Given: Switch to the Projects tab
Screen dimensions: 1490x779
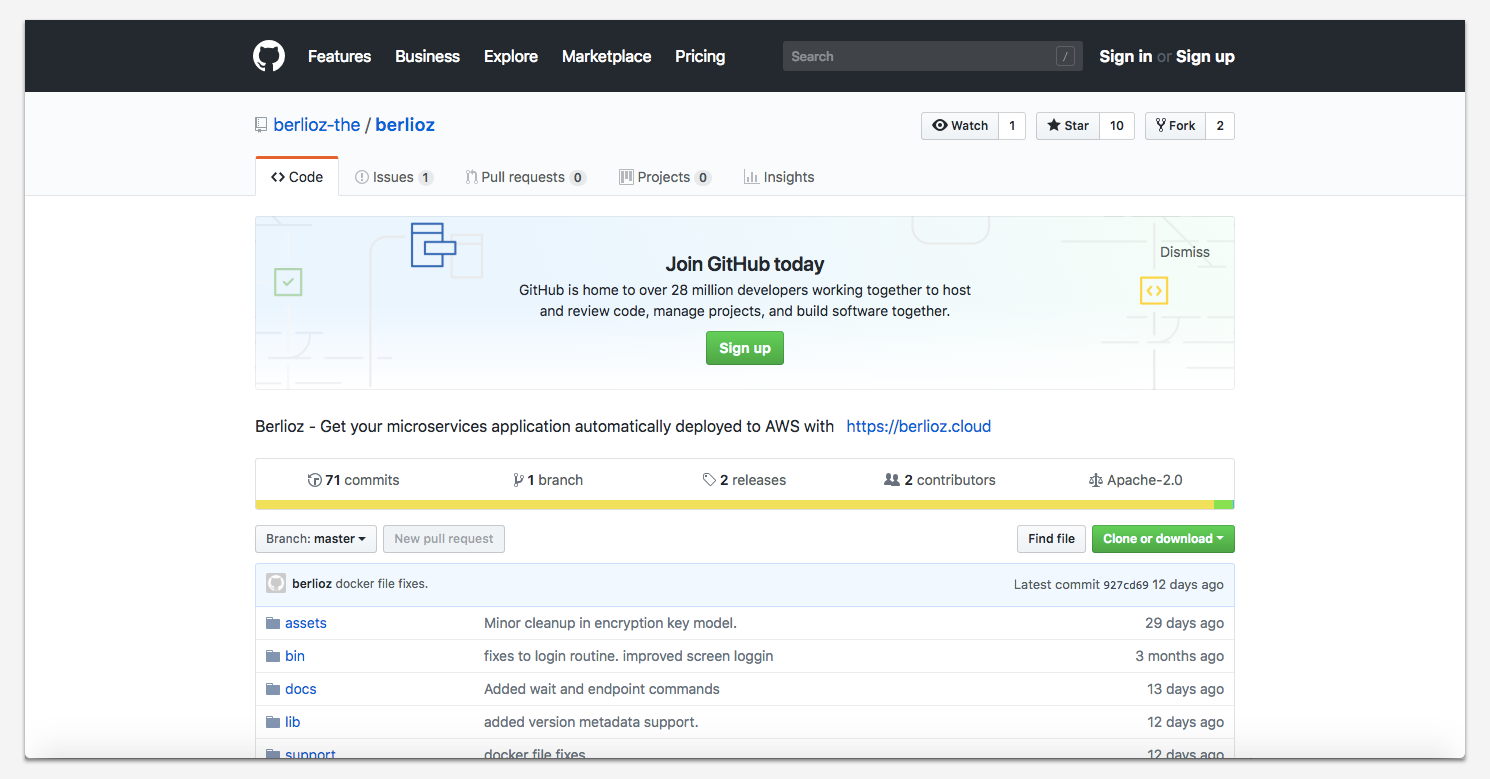Looking at the screenshot, I should tap(665, 177).
